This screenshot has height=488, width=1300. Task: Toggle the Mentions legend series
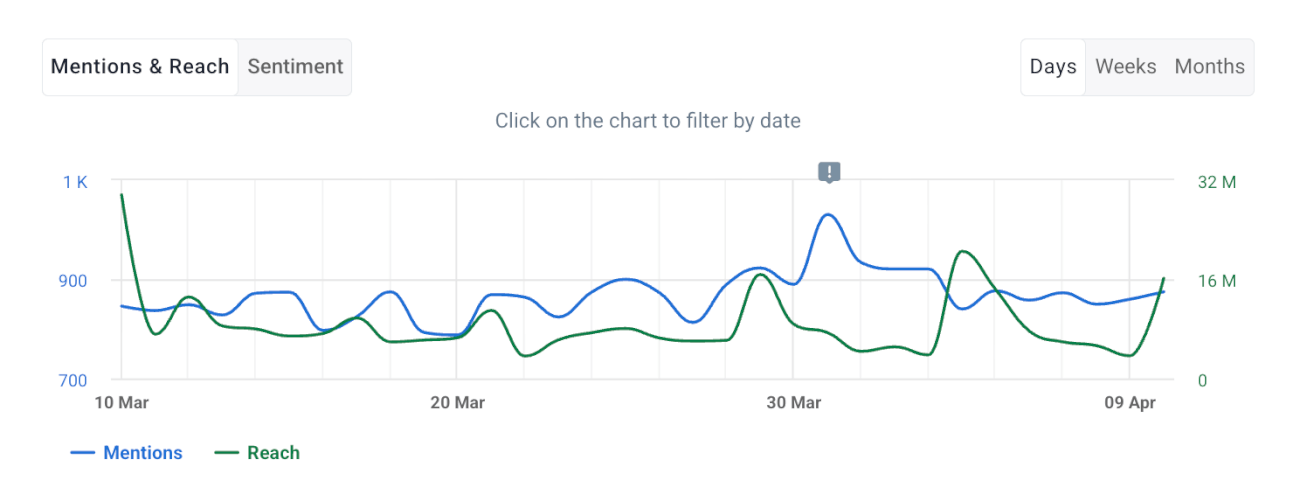click(x=143, y=453)
